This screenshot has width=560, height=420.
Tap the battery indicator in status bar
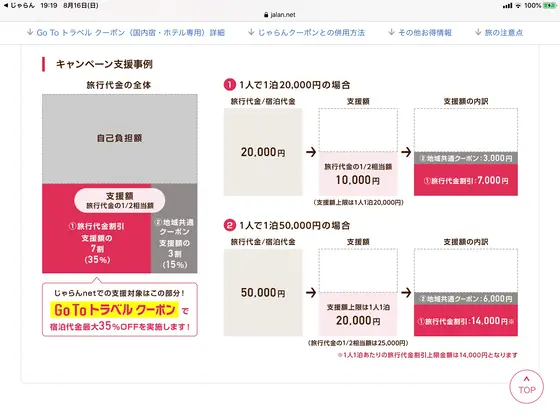pos(549,5)
